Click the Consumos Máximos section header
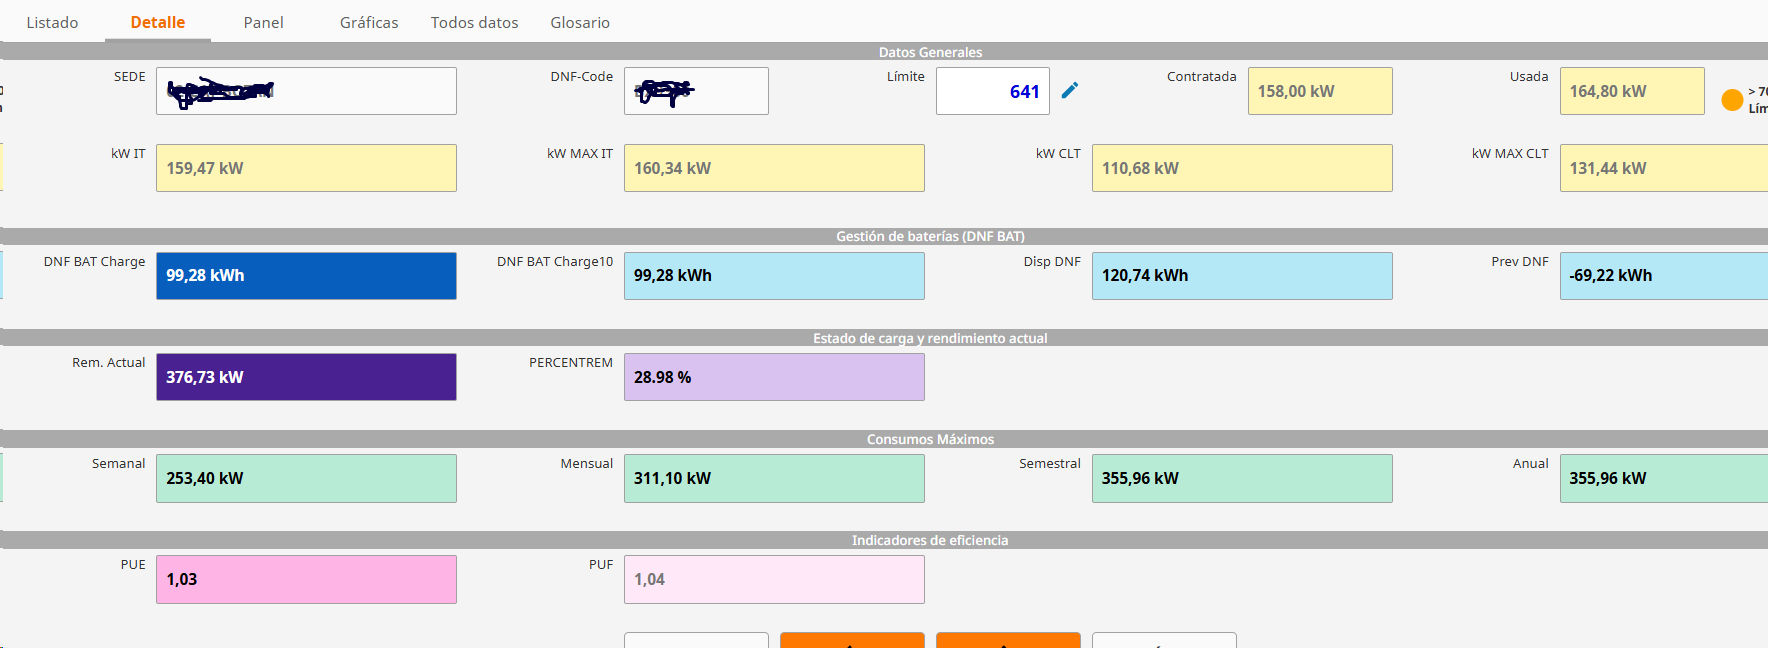 pyautogui.click(x=930, y=439)
